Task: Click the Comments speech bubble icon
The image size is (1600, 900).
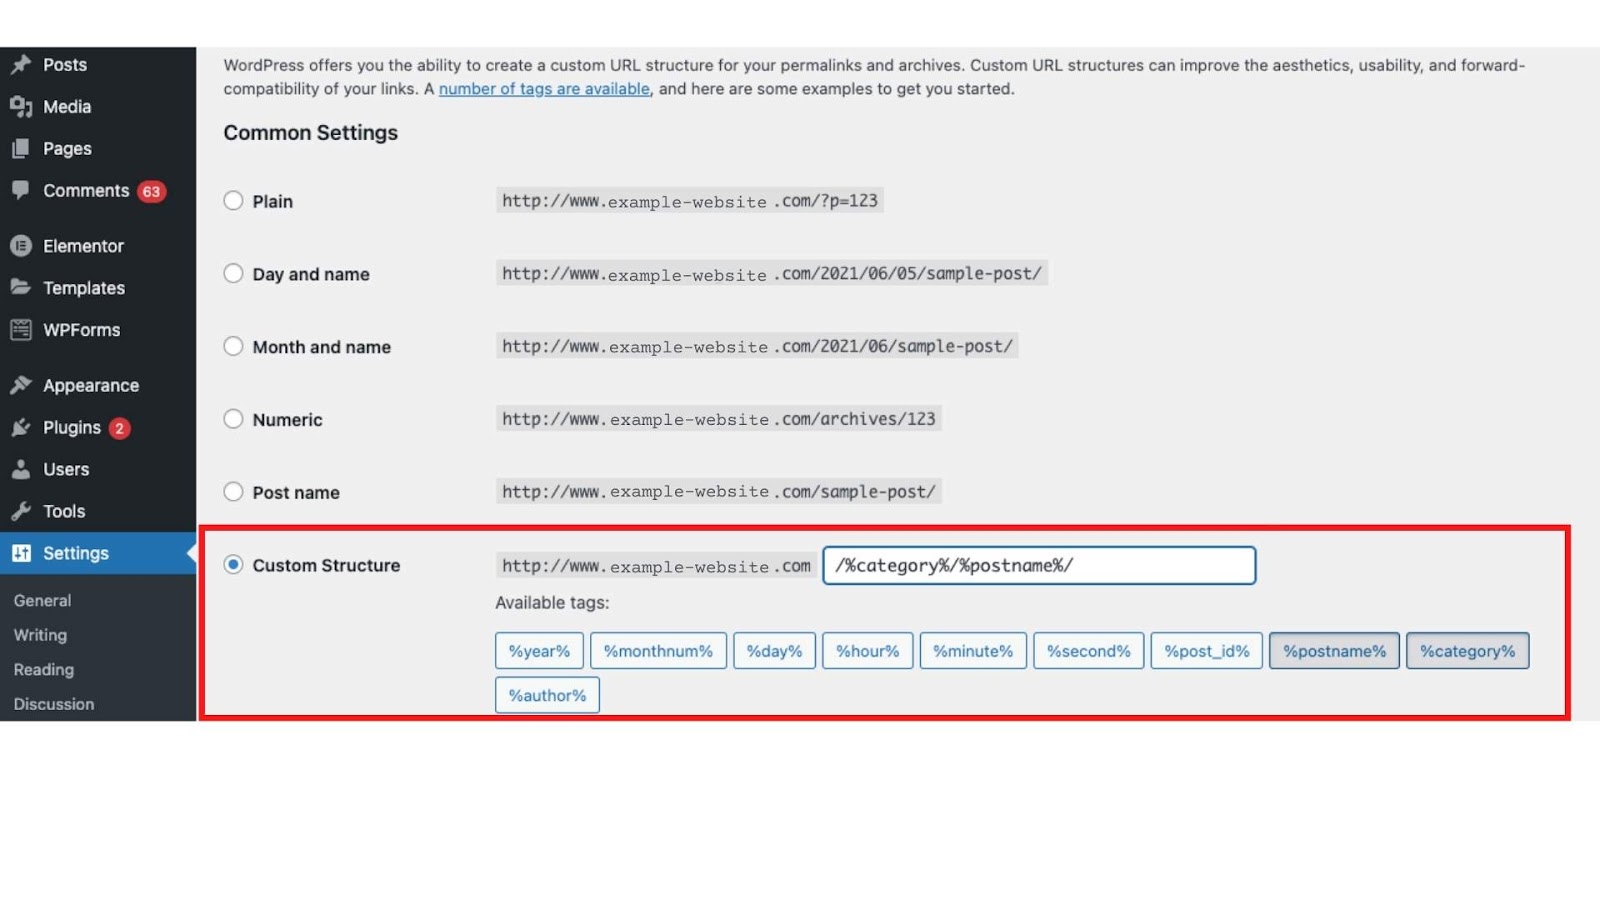Action: [21, 190]
